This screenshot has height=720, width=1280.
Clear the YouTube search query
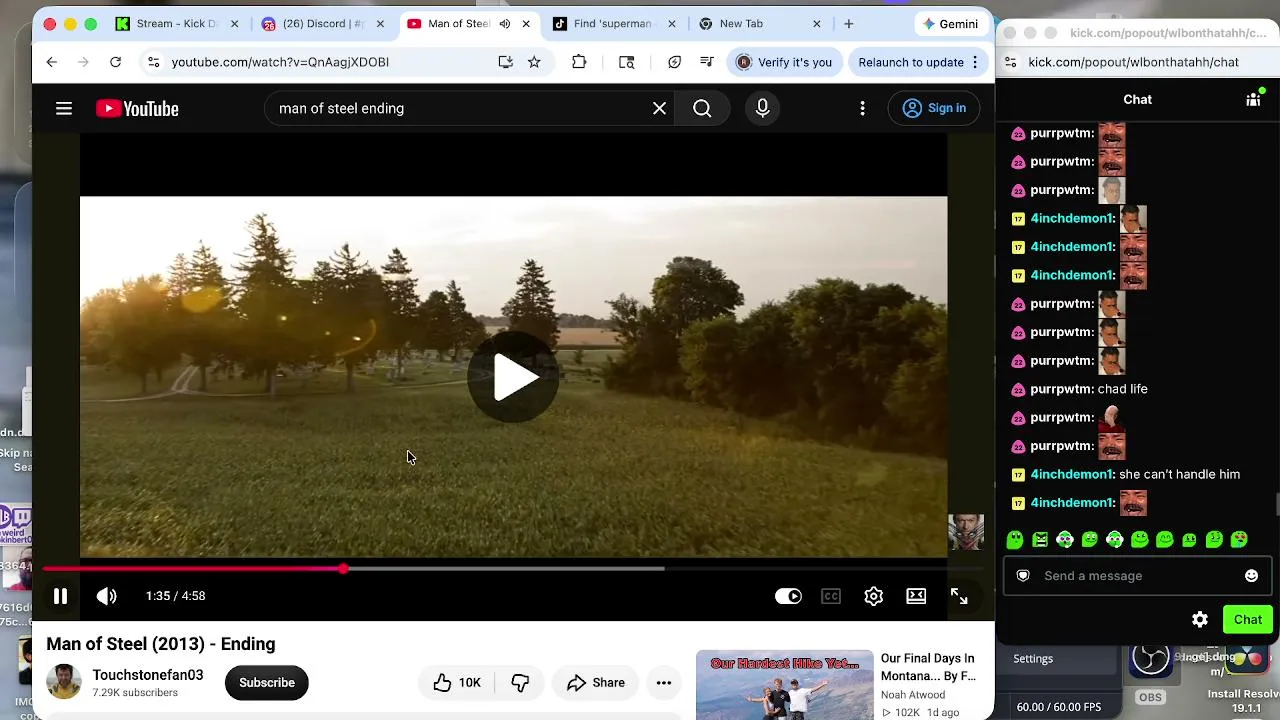pyautogui.click(x=659, y=108)
